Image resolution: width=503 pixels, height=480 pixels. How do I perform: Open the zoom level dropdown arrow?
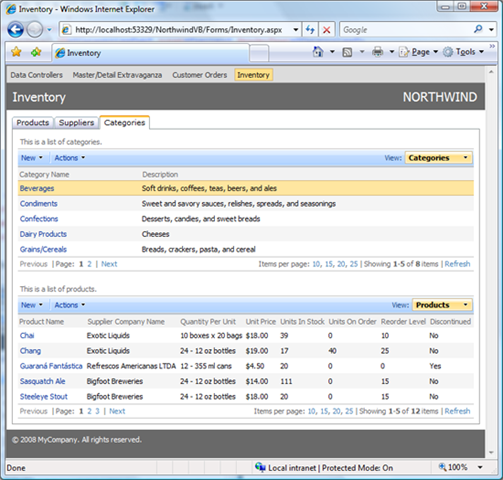[480, 467]
